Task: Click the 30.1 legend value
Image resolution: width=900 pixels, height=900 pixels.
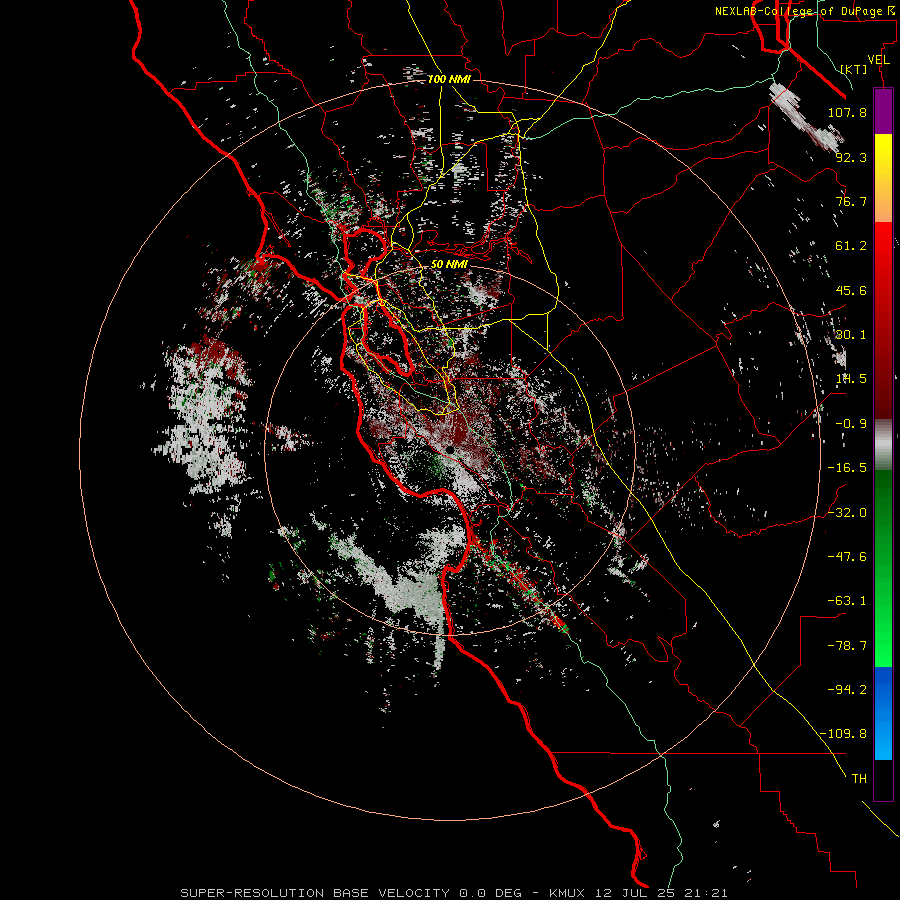Action: [x=851, y=335]
